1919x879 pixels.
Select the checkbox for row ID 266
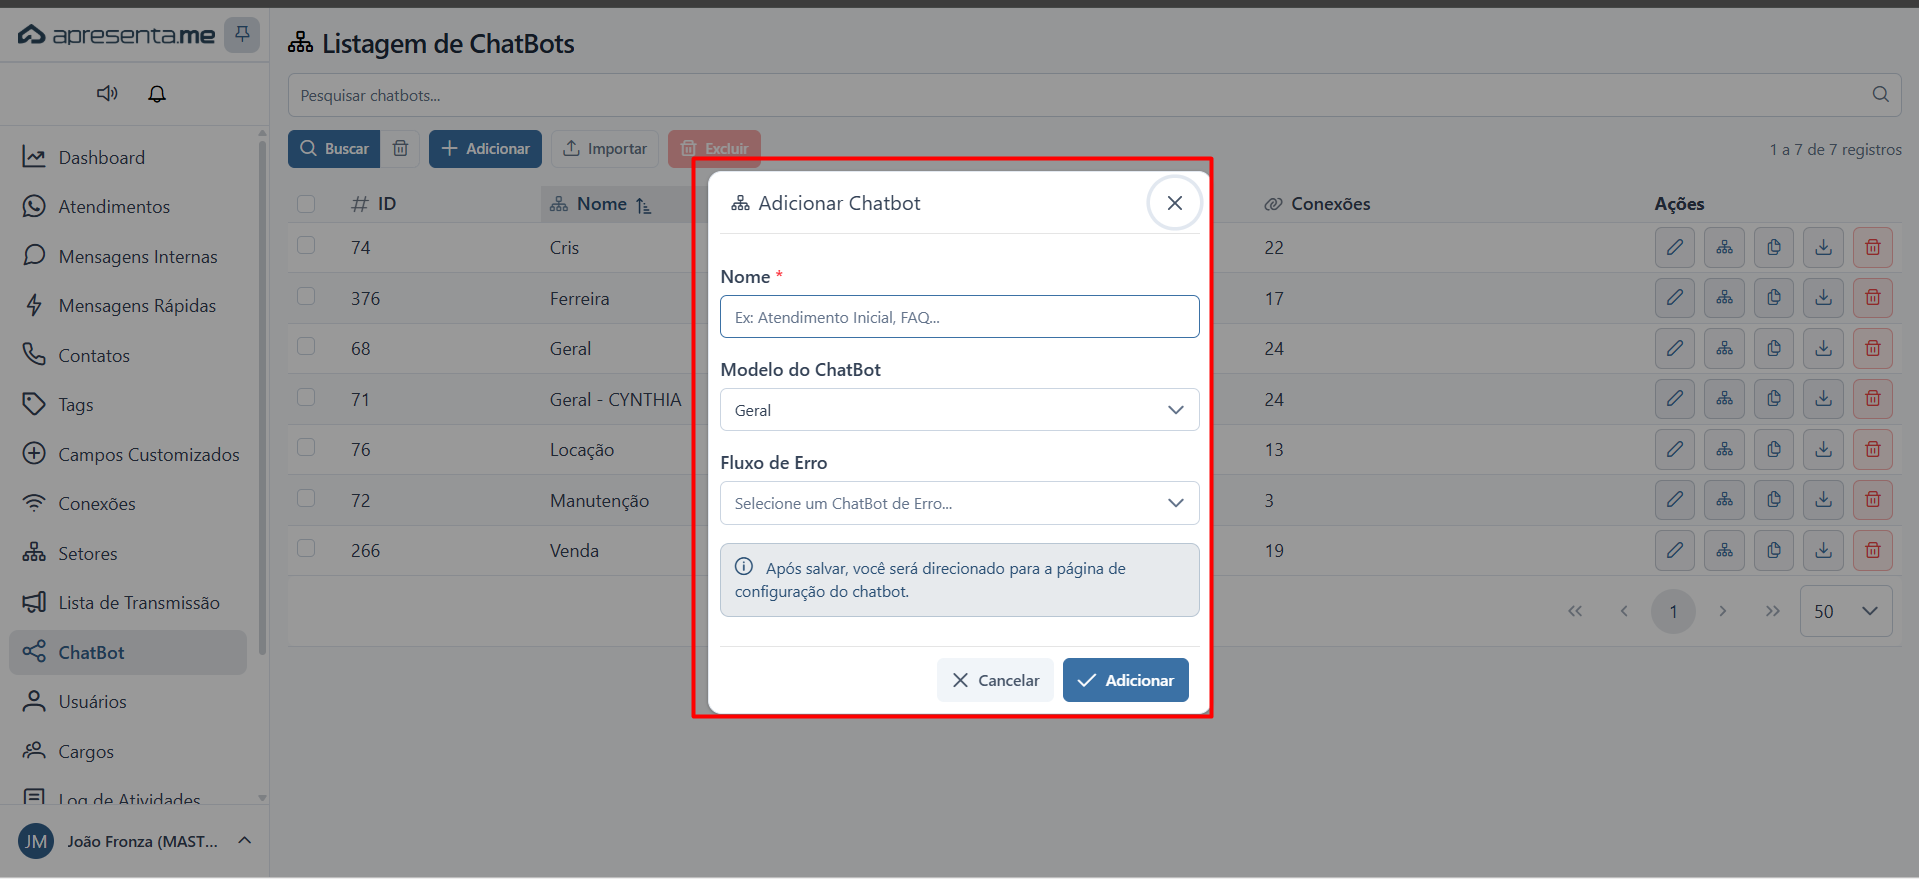click(x=306, y=549)
